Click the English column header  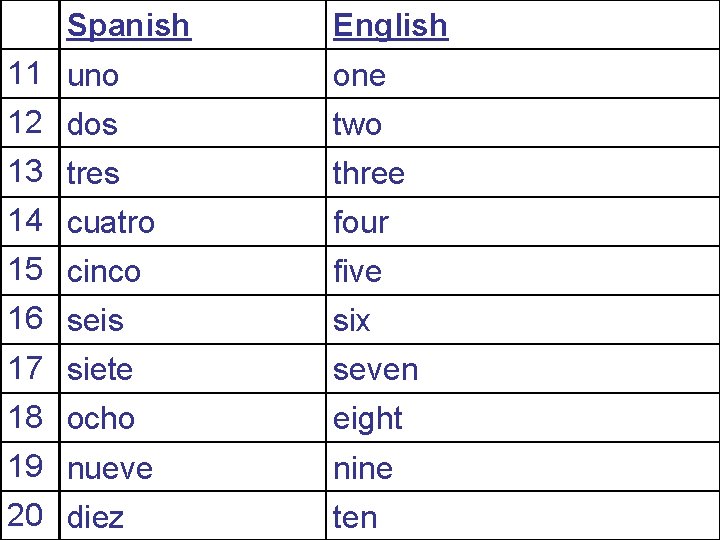[390, 25]
